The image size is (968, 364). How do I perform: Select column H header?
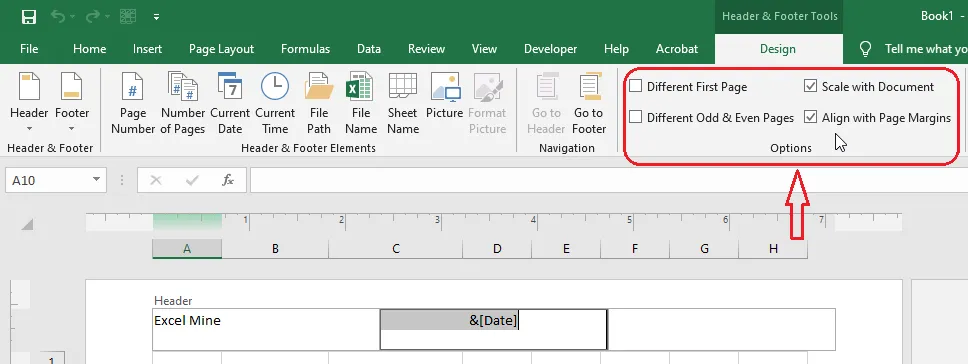[x=774, y=249]
